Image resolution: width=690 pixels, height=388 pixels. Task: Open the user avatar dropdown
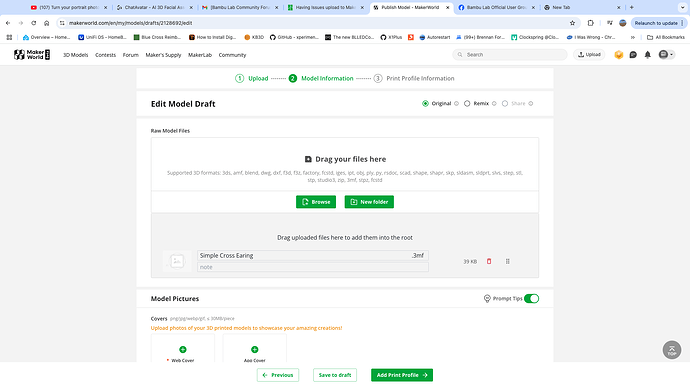coord(666,55)
